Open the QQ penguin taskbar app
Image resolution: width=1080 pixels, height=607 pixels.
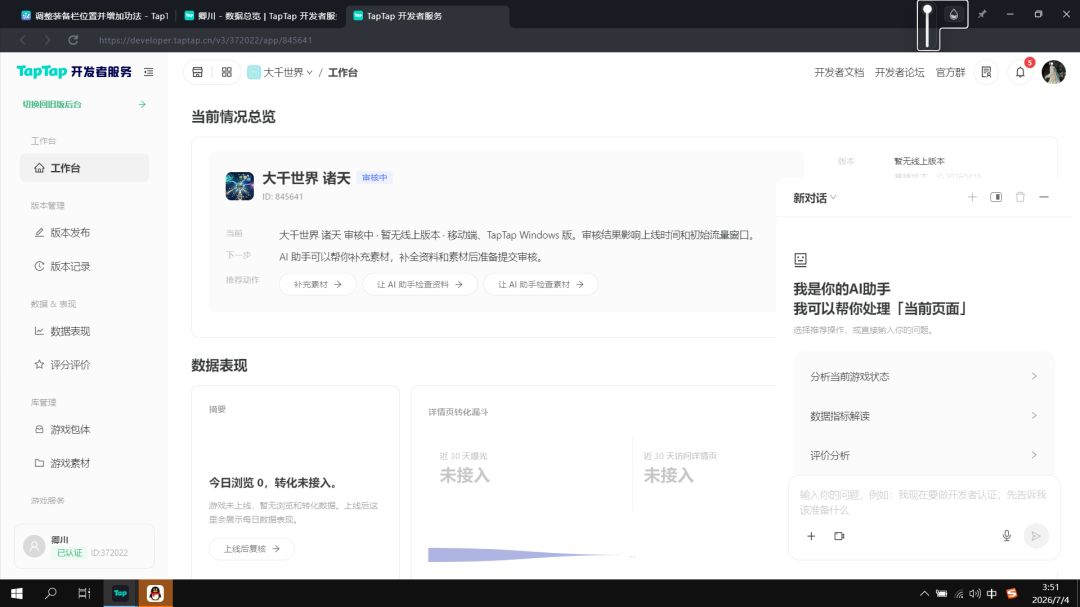click(155, 593)
